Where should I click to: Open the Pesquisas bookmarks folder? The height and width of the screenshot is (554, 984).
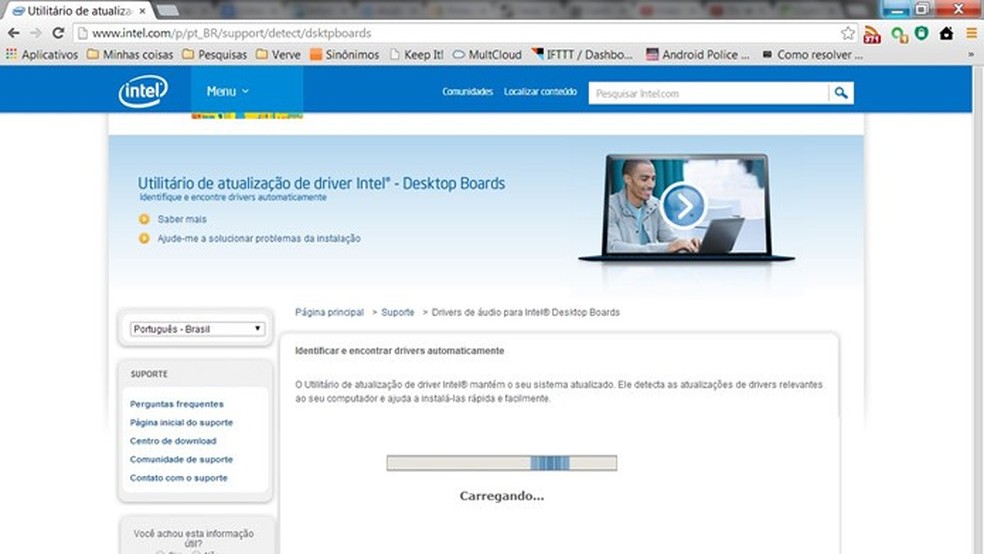[x=215, y=55]
